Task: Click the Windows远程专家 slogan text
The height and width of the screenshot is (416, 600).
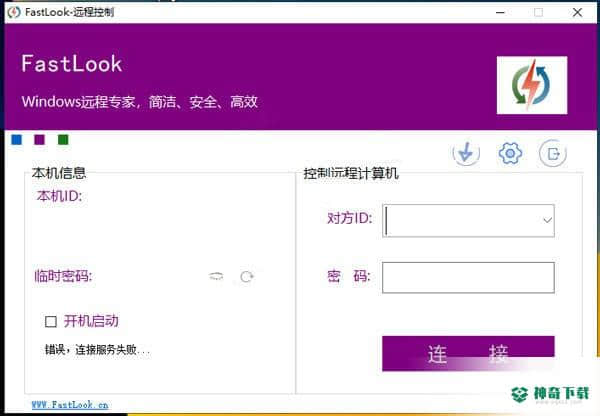Action: [140, 102]
